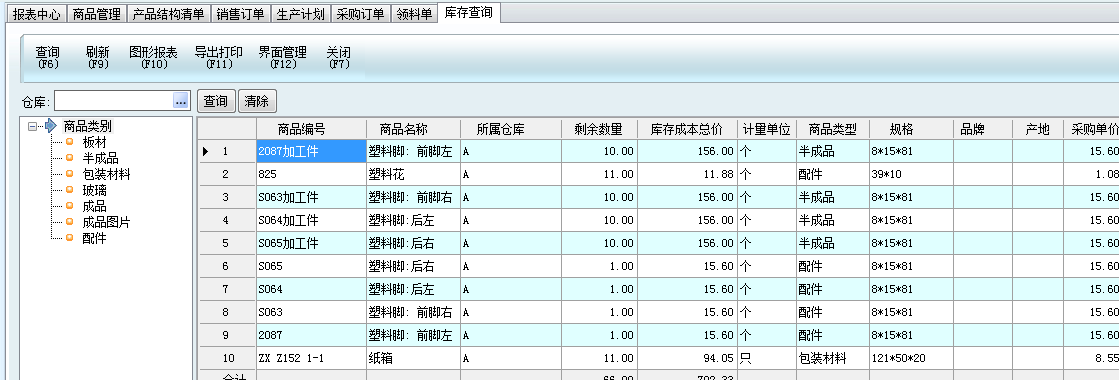Click 导出打印 (F11) in toolbar
Viewport: 1119px width, 380px height.
point(218,57)
